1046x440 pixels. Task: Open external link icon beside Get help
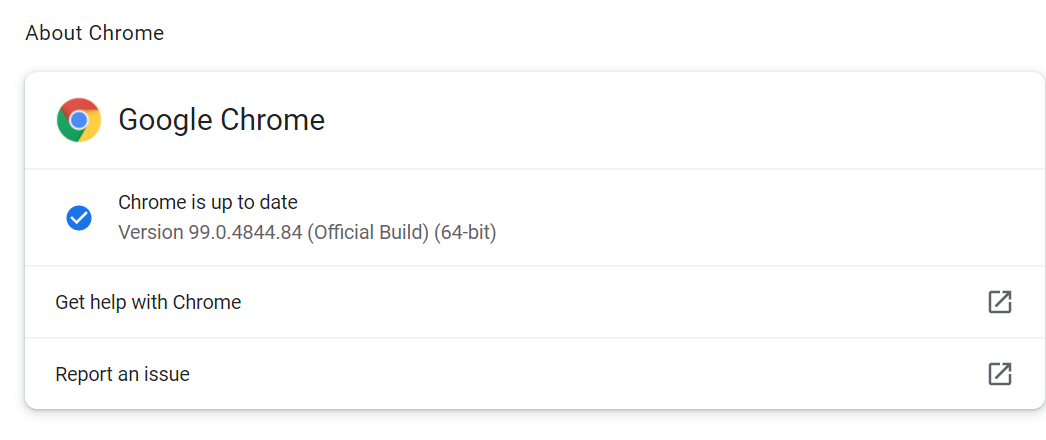point(999,302)
